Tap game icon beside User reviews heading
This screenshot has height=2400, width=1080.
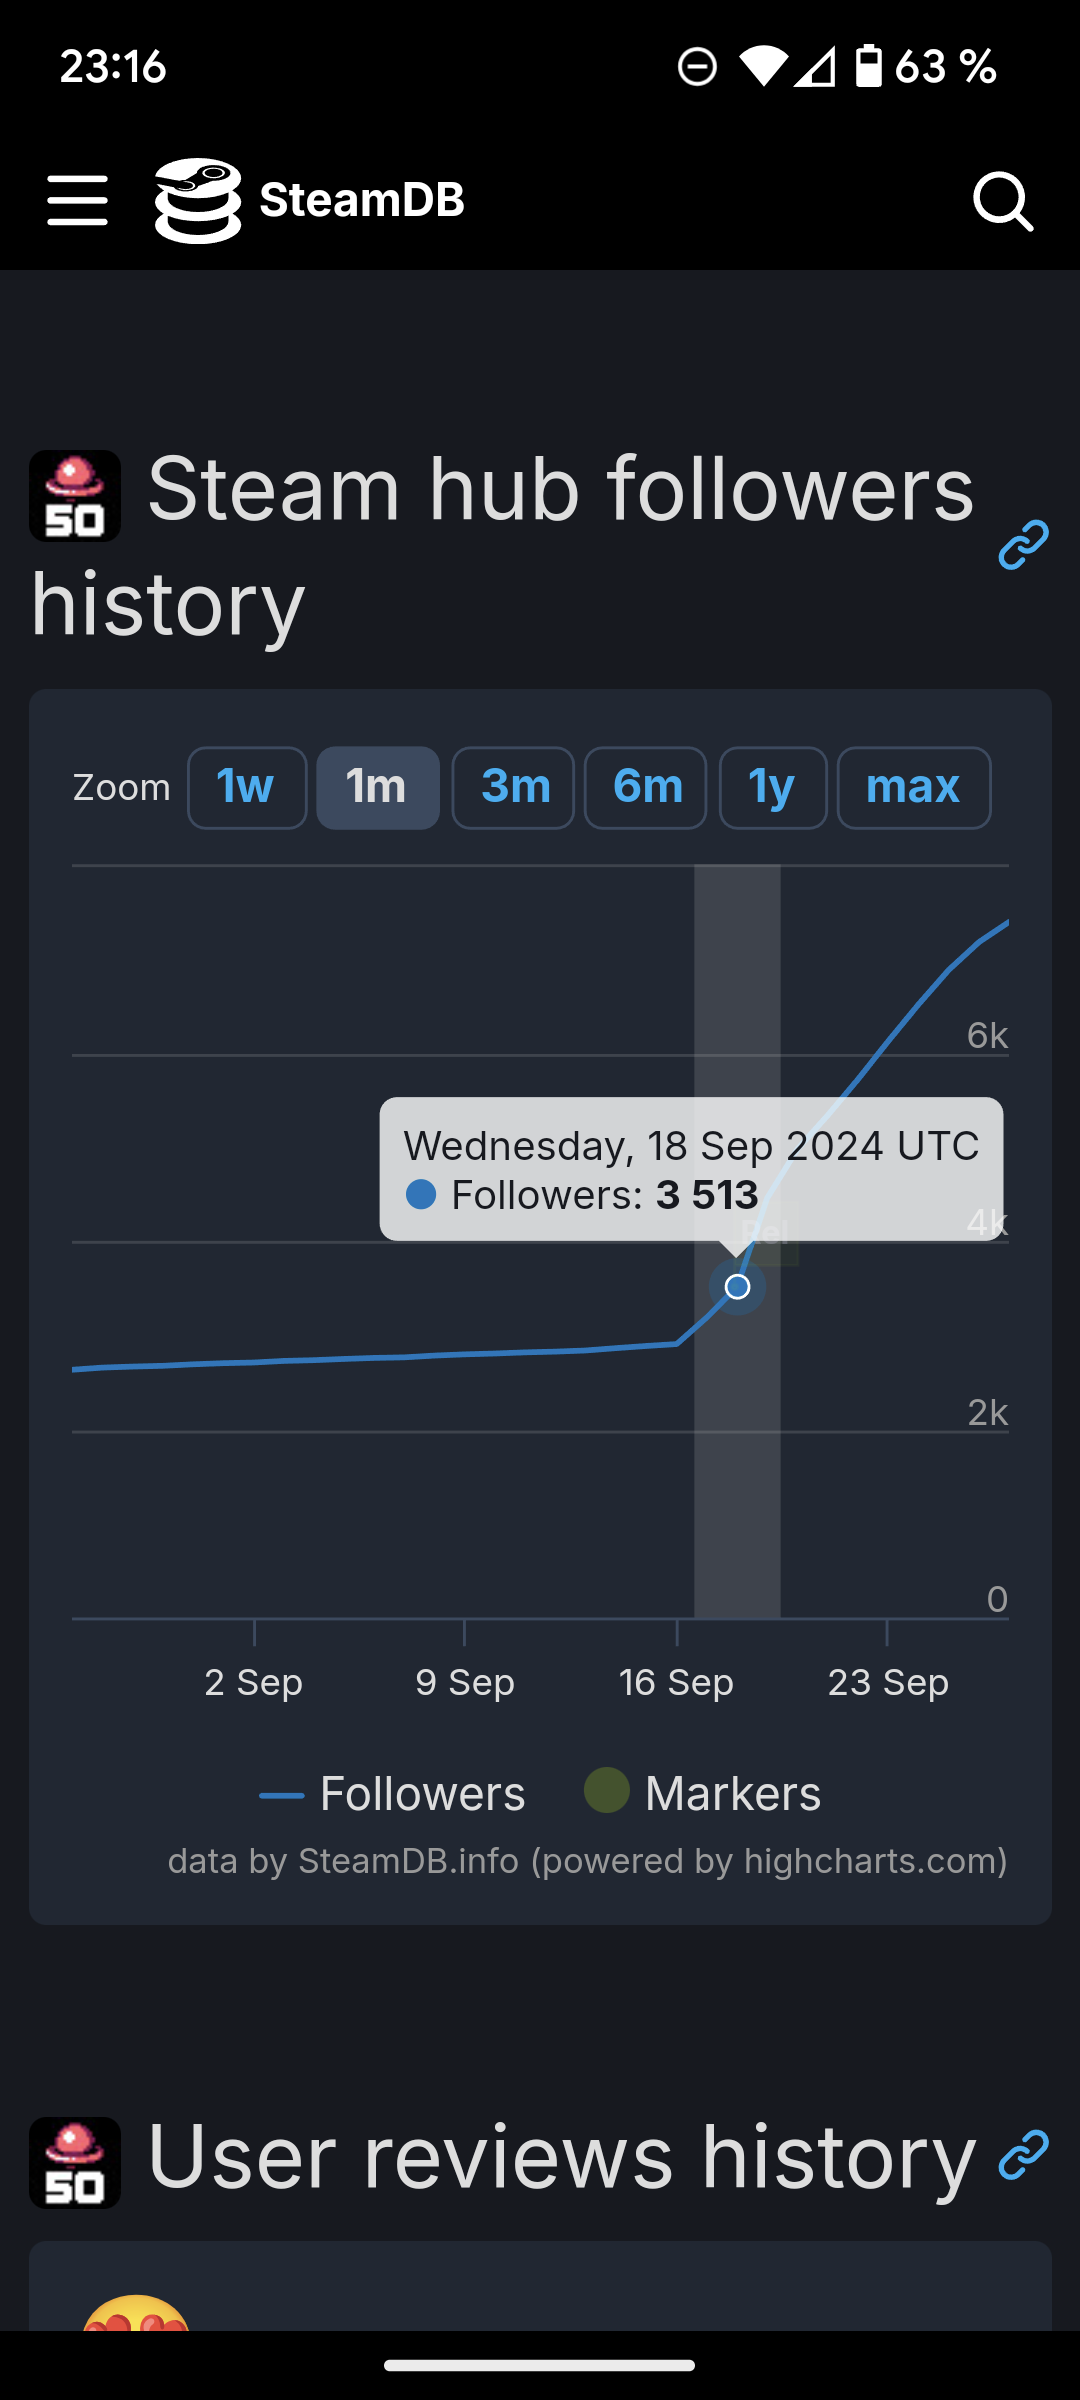[x=75, y=2162]
